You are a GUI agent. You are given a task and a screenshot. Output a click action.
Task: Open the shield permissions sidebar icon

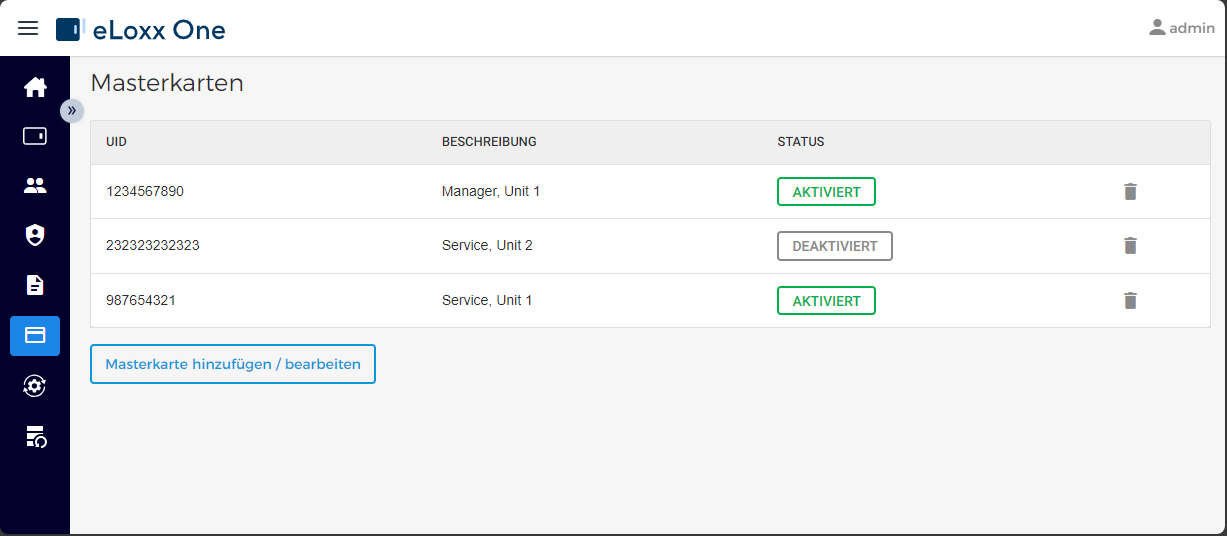coord(35,236)
